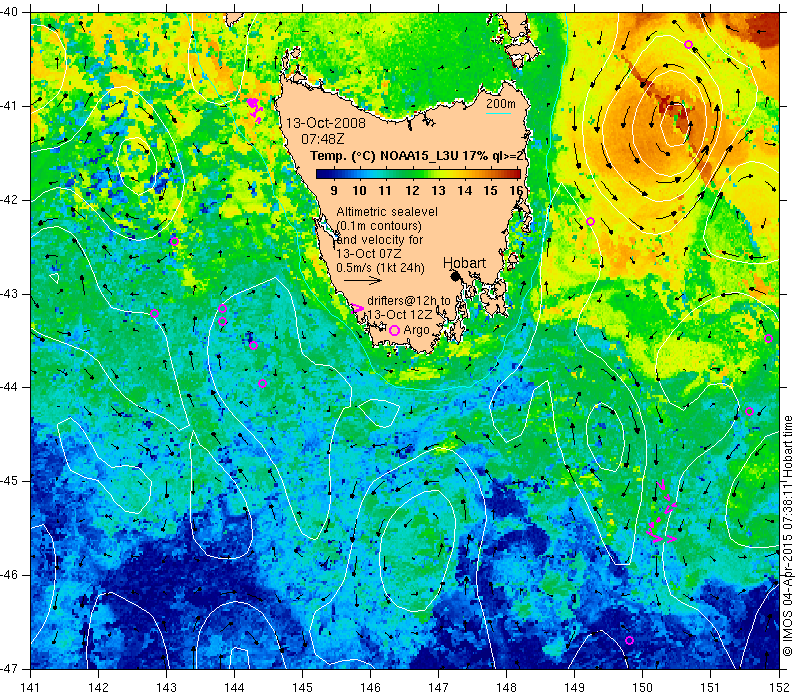Select Argo float marker near 151.6E, 44.3S
This screenshot has height=700, width=800.
click(749, 412)
